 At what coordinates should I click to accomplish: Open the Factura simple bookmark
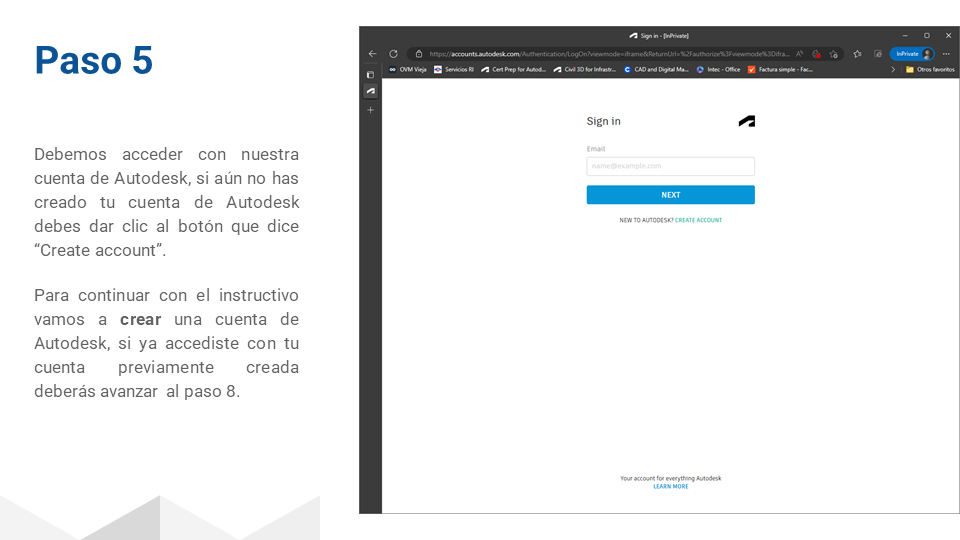[781, 70]
